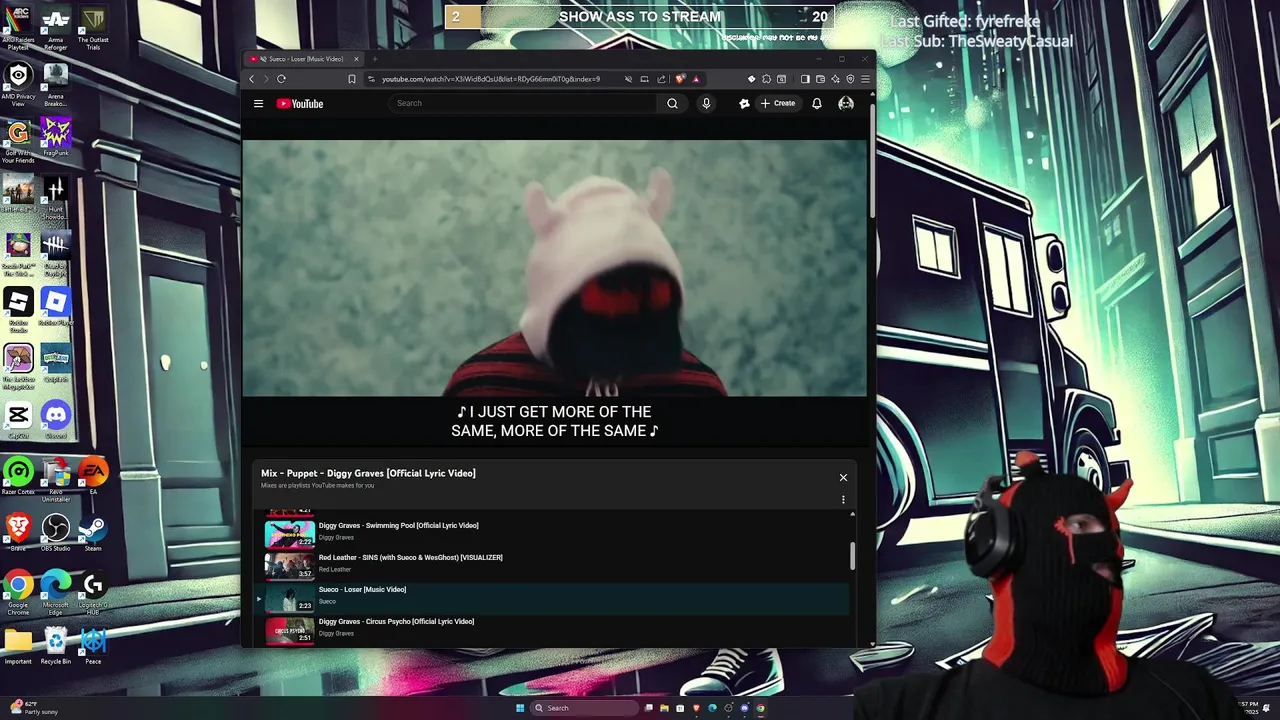Viewport: 1280px width, 720px height.
Task: Close the Sueco - Loser tab
Action: 356,59
